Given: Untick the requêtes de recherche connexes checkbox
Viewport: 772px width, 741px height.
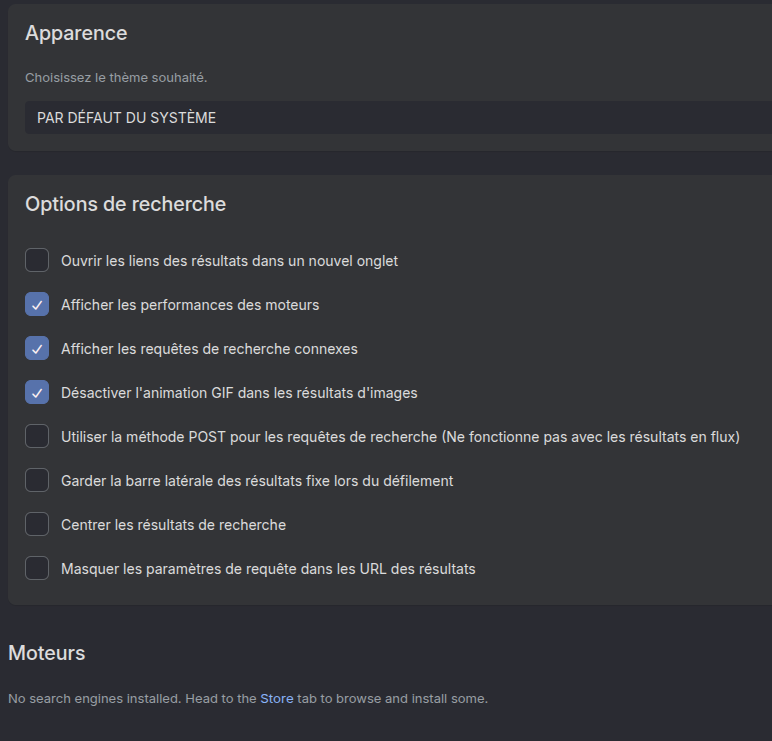Looking at the screenshot, I should click(37, 348).
